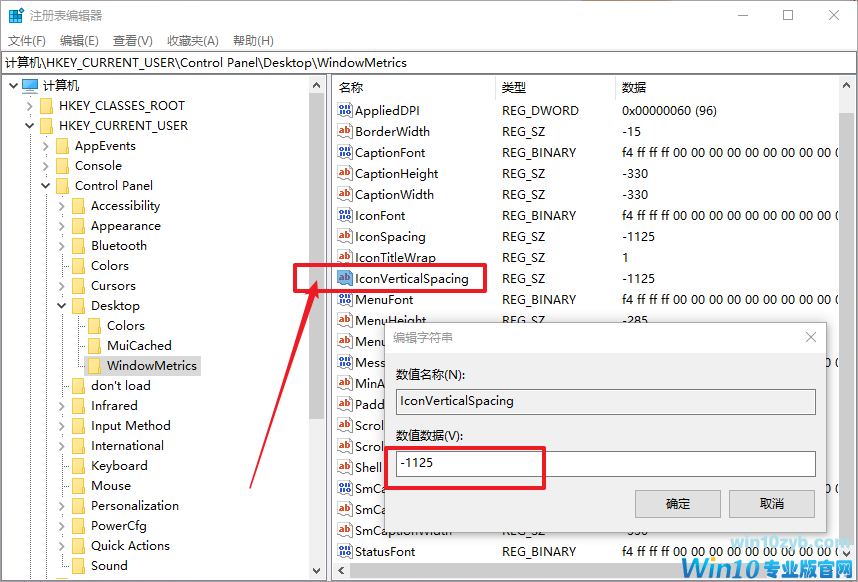Viewport: 858px width, 582px height.
Task: Click the AppEvents folder icon
Action: pyautogui.click(x=62, y=146)
